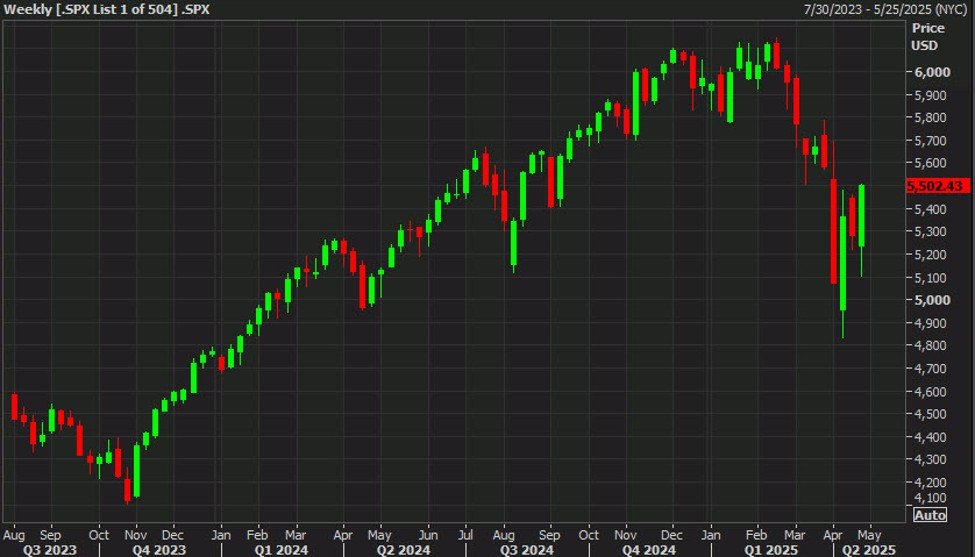This screenshot has width=975, height=557.
Task: Click the Q1 2024 quarter label
Action: click(274, 549)
